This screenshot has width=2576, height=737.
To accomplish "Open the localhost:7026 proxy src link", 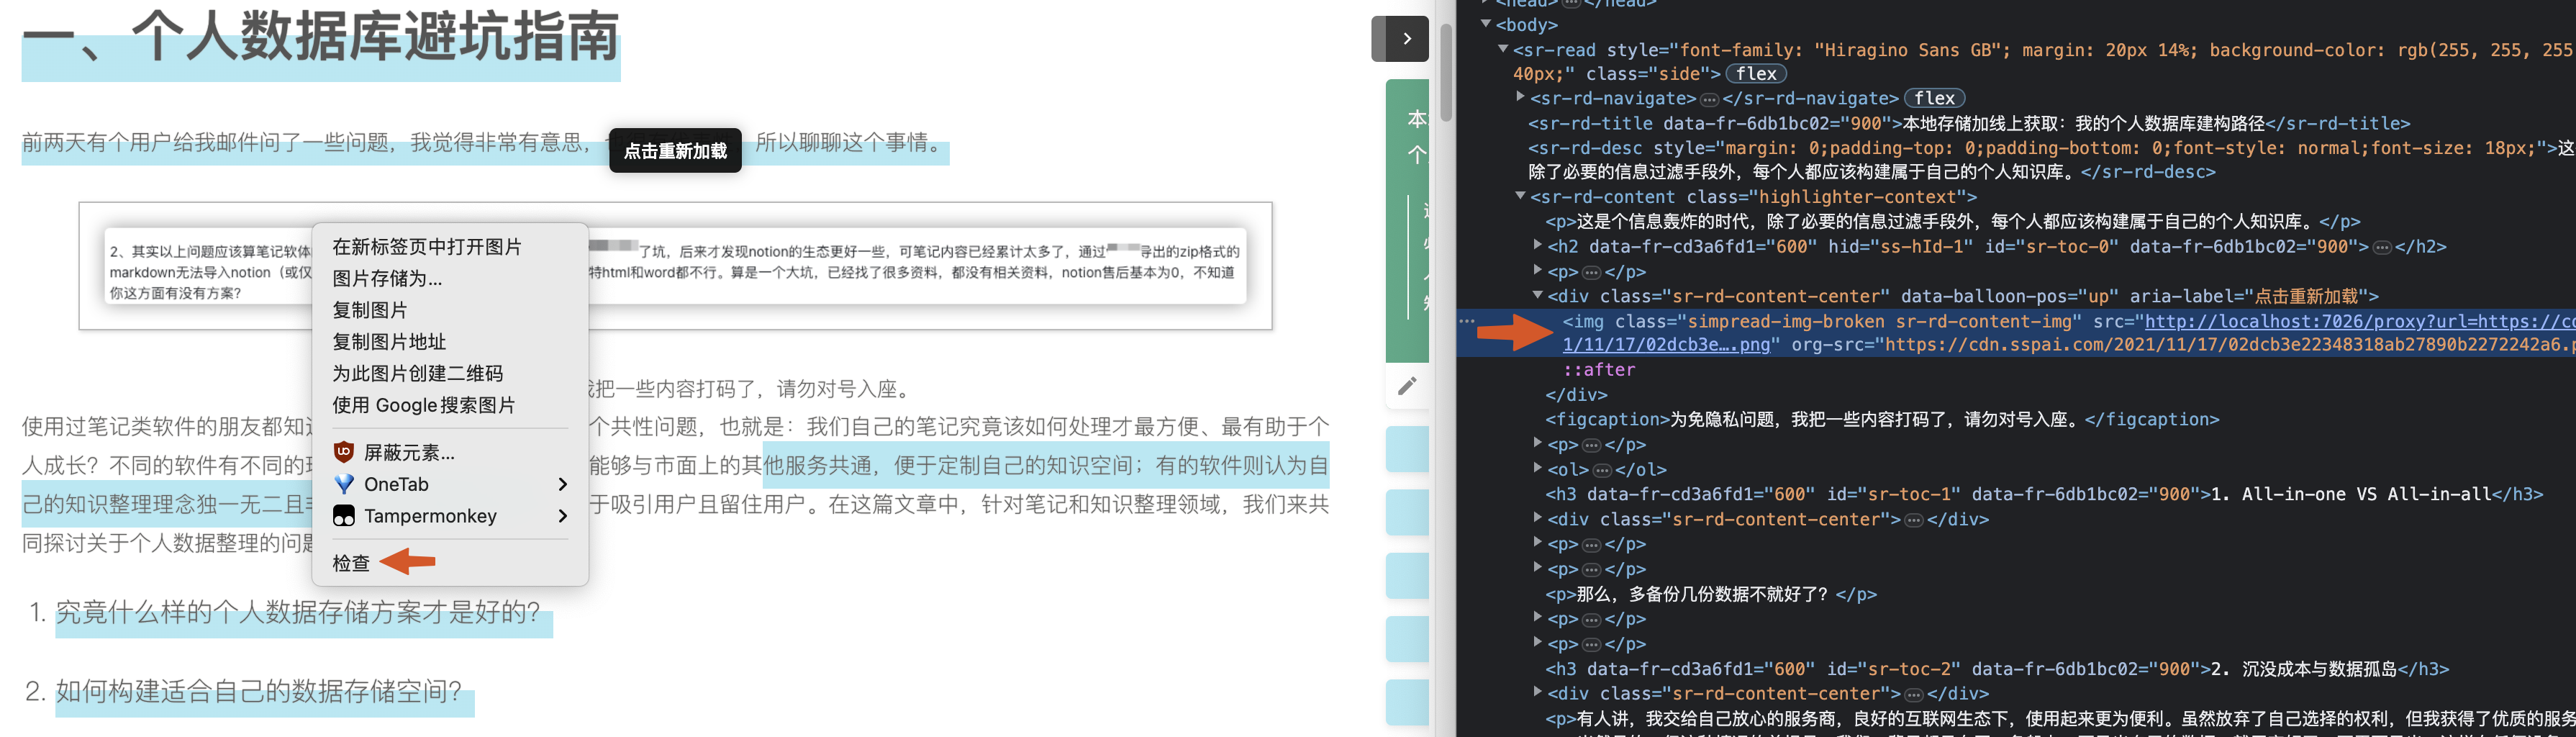I will [2359, 321].
